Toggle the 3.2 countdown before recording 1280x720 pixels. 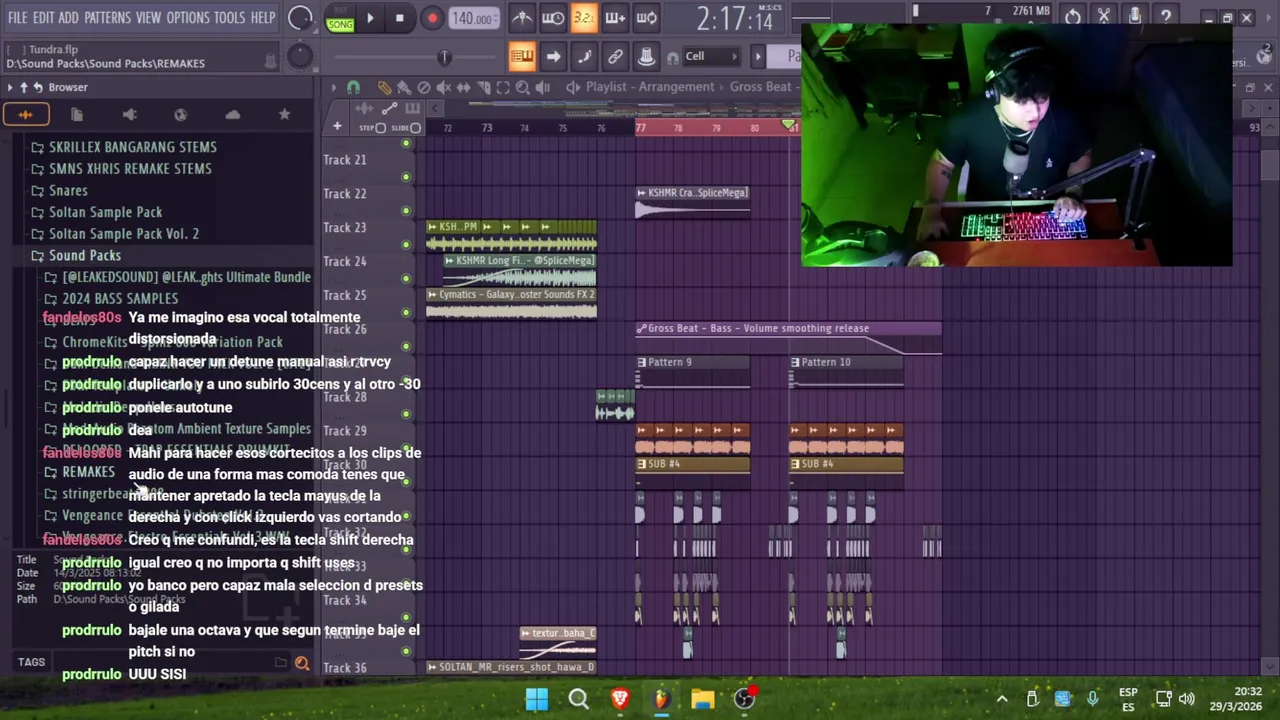[x=584, y=17]
